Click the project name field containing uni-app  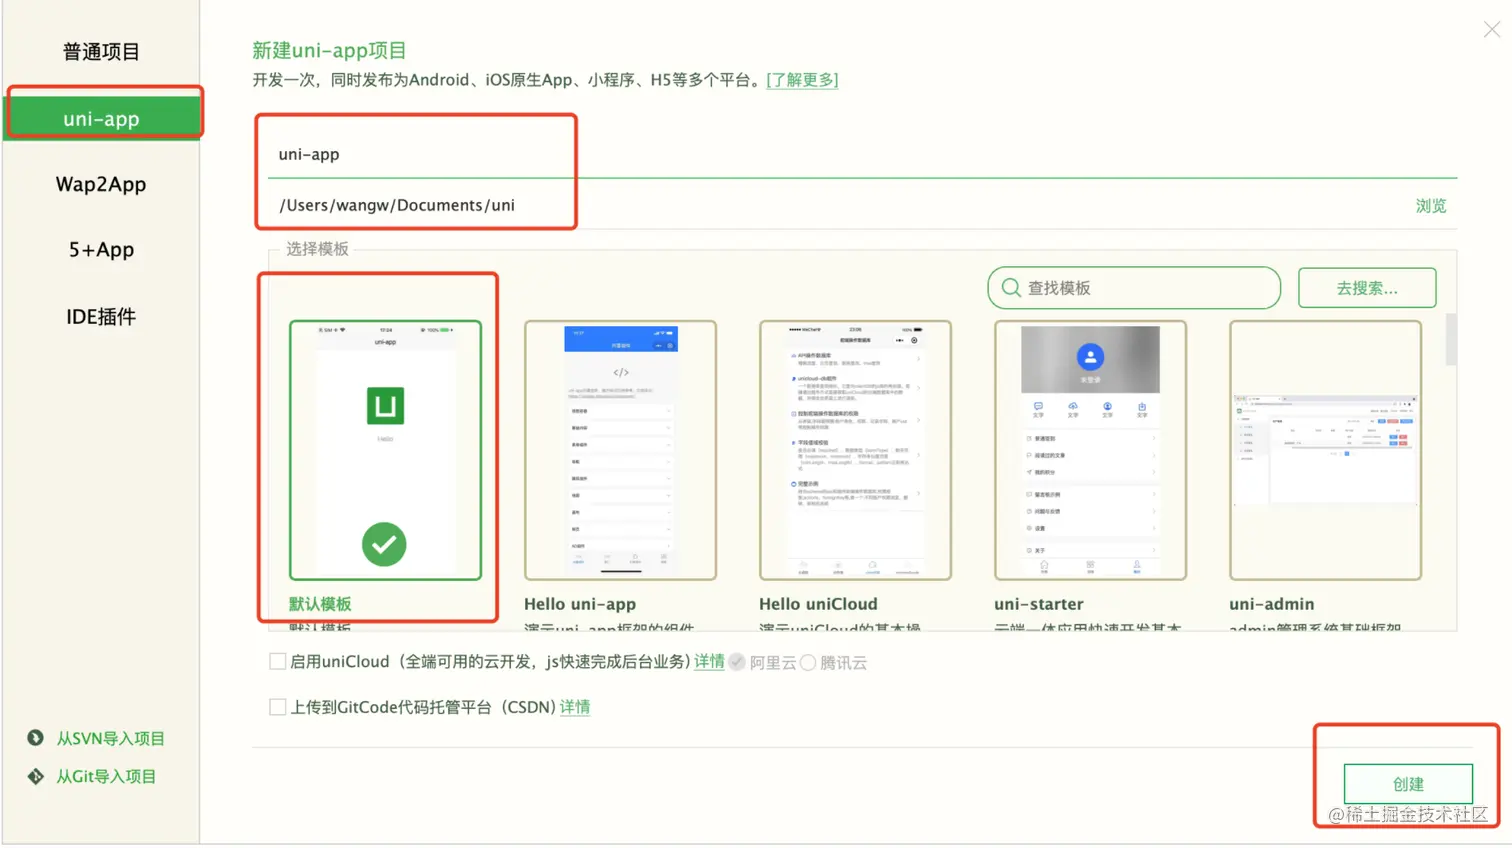862,154
